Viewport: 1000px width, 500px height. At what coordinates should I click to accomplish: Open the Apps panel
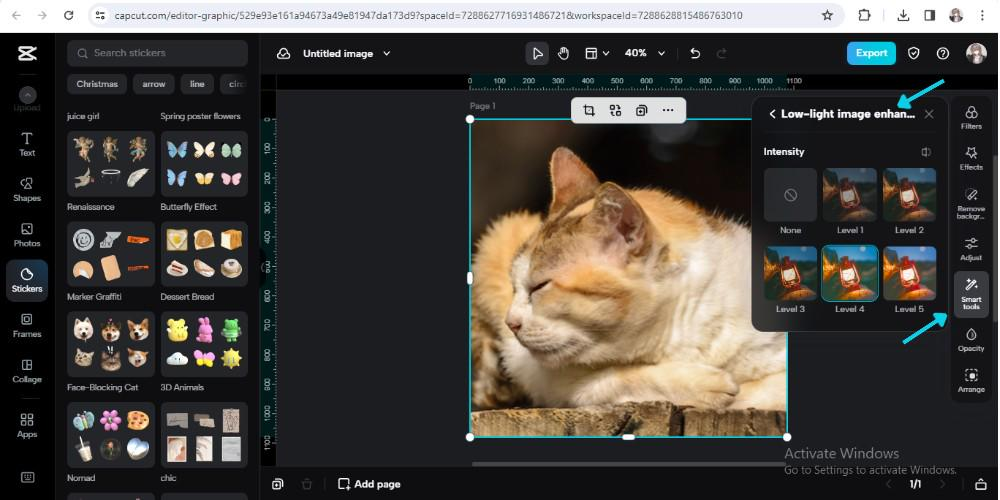point(27,426)
